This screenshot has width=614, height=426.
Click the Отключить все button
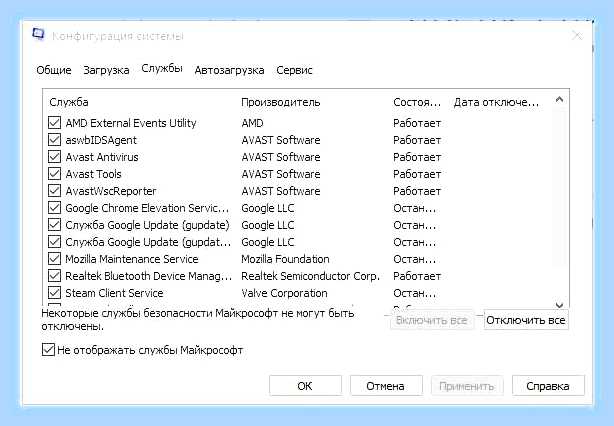[526, 320]
